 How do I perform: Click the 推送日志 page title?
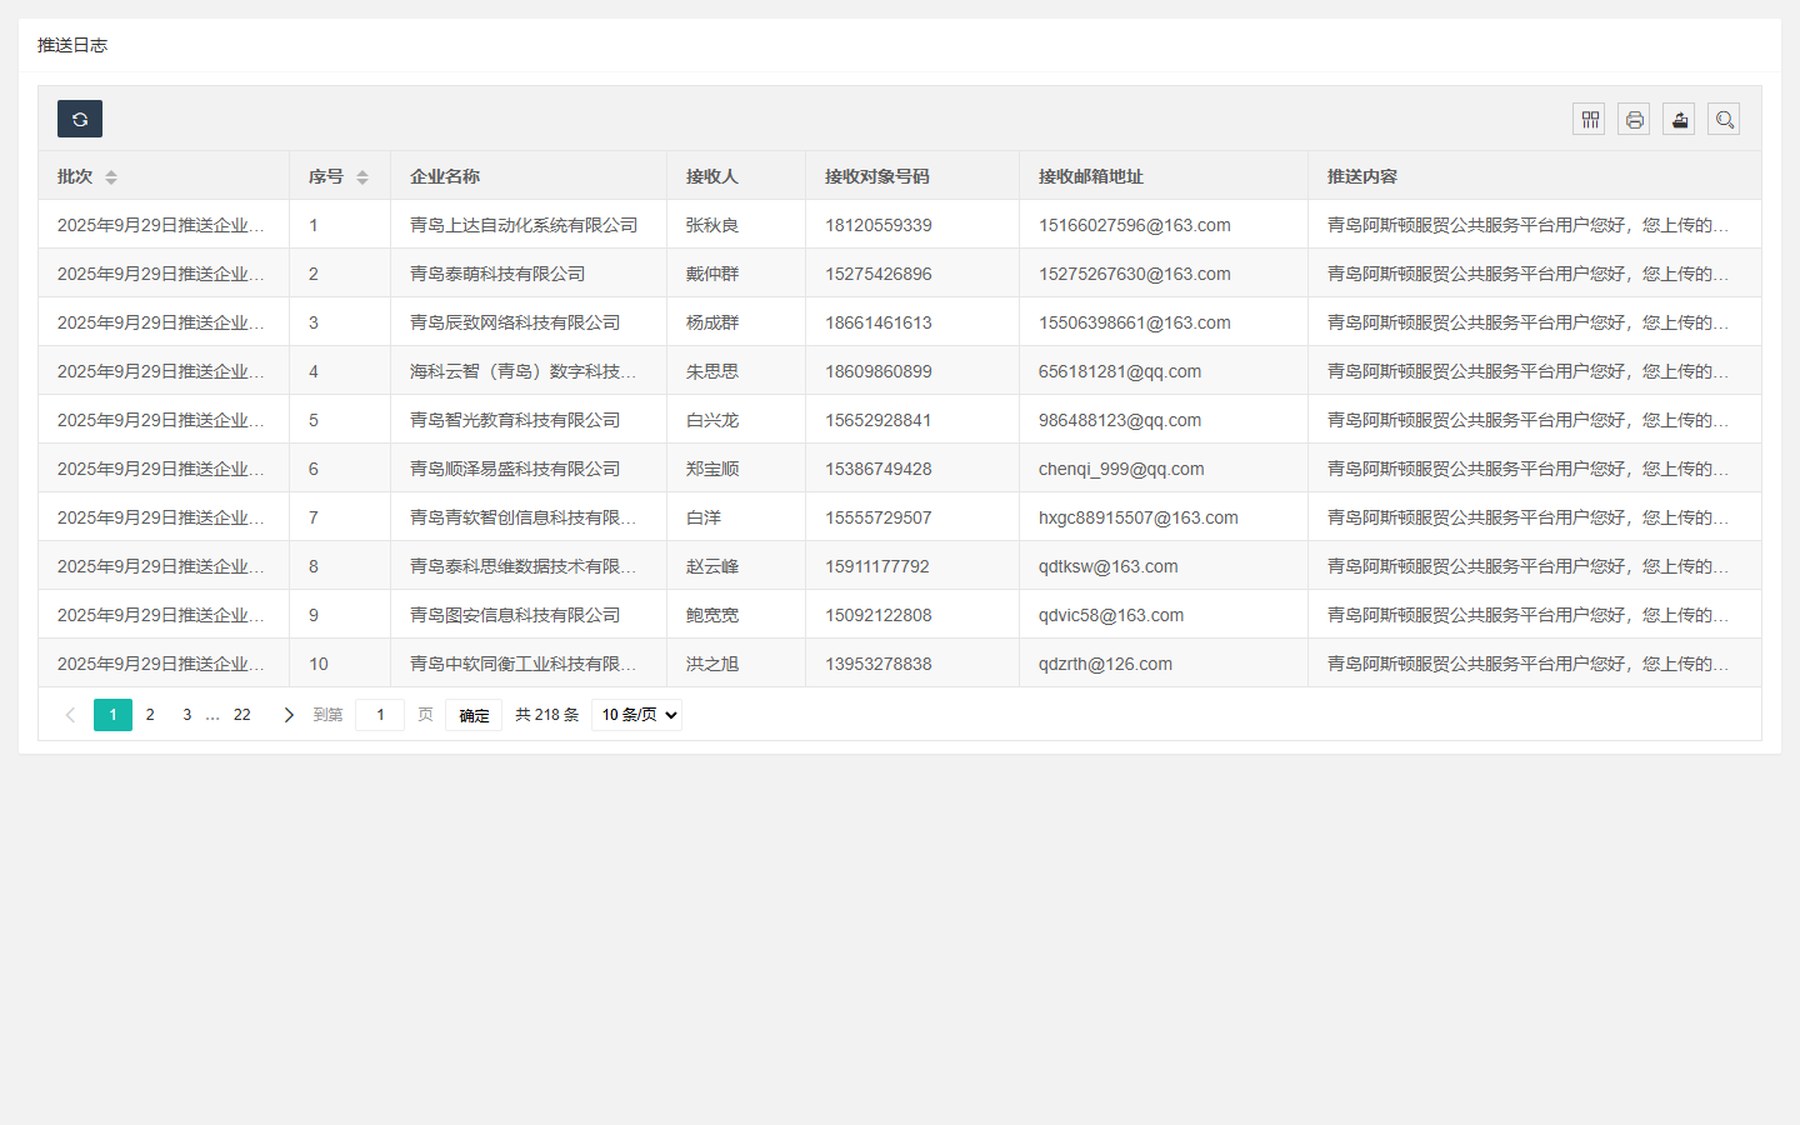[x=72, y=45]
